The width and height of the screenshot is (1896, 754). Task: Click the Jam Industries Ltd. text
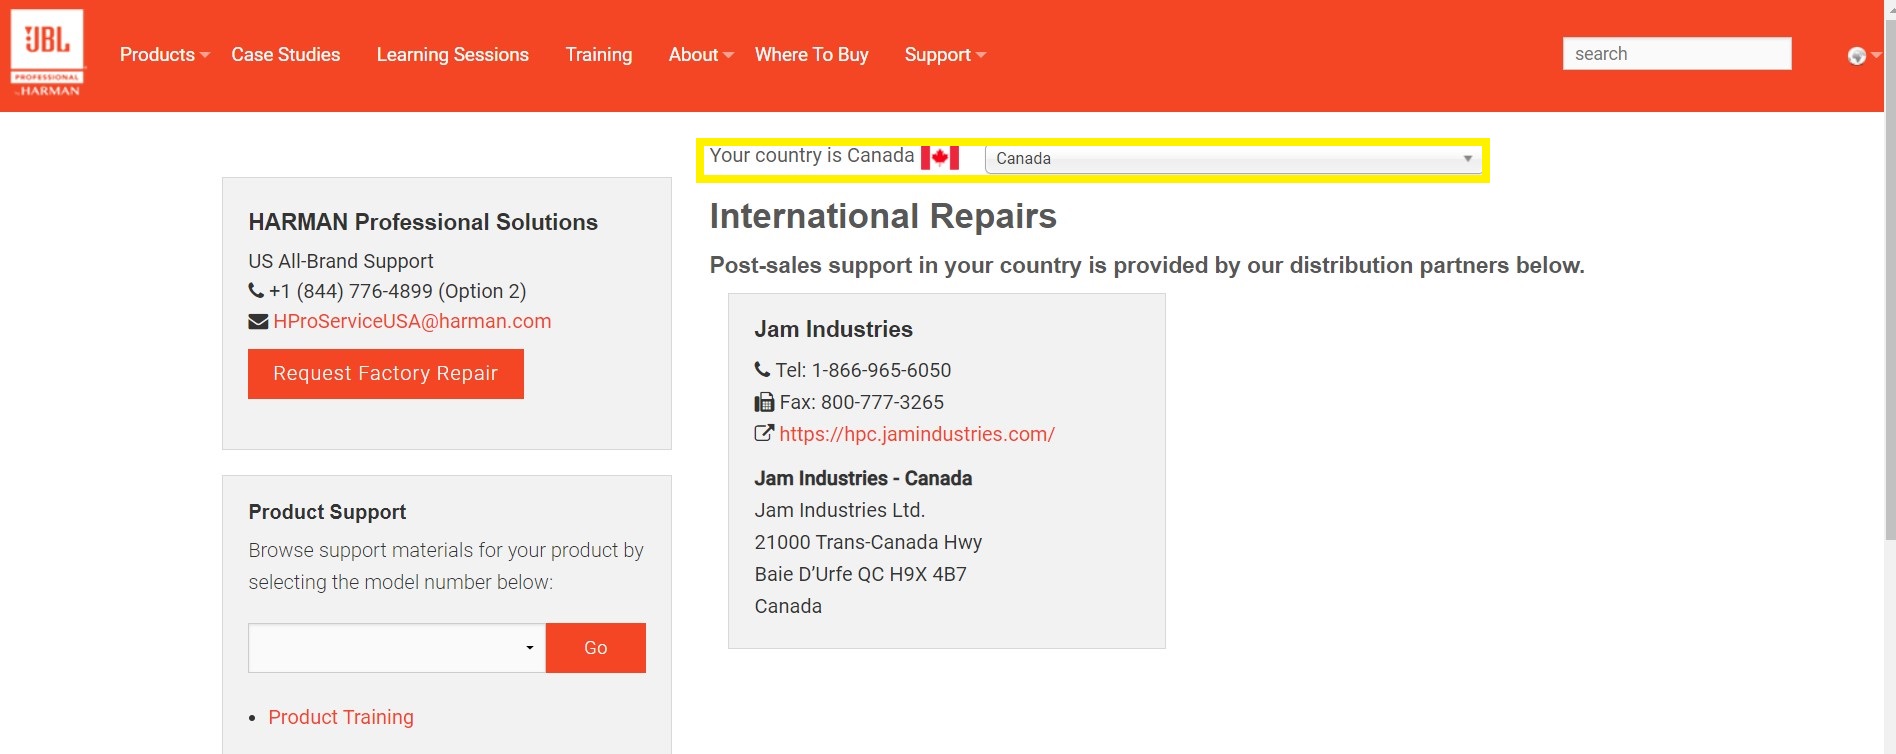tap(840, 510)
